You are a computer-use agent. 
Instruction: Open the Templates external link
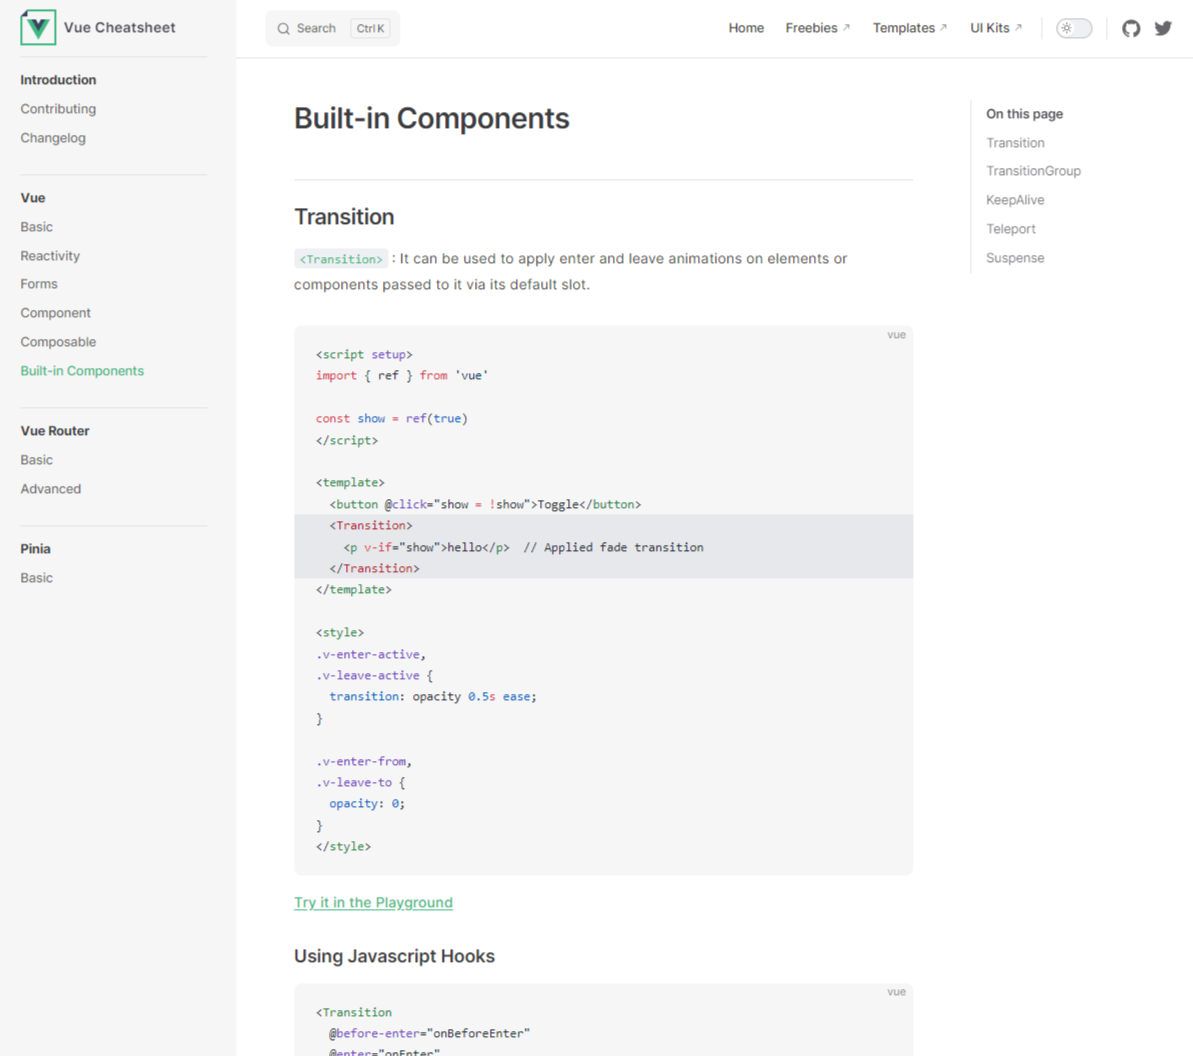pyautogui.click(x=909, y=28)
